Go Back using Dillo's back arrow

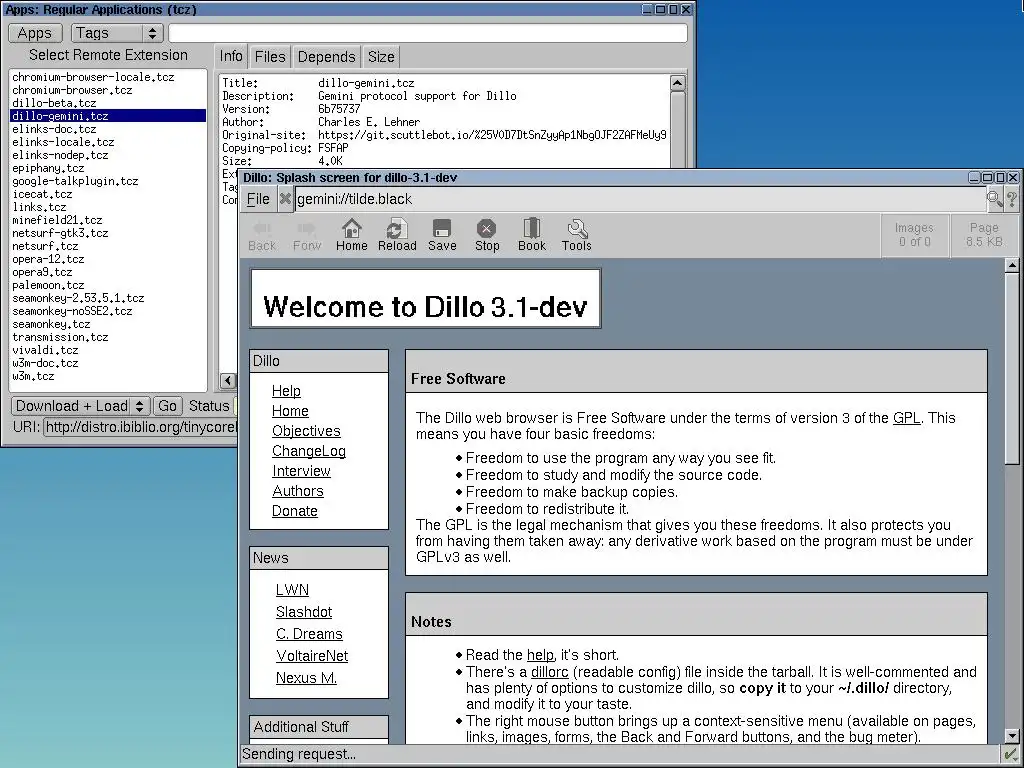pos(262,234)
